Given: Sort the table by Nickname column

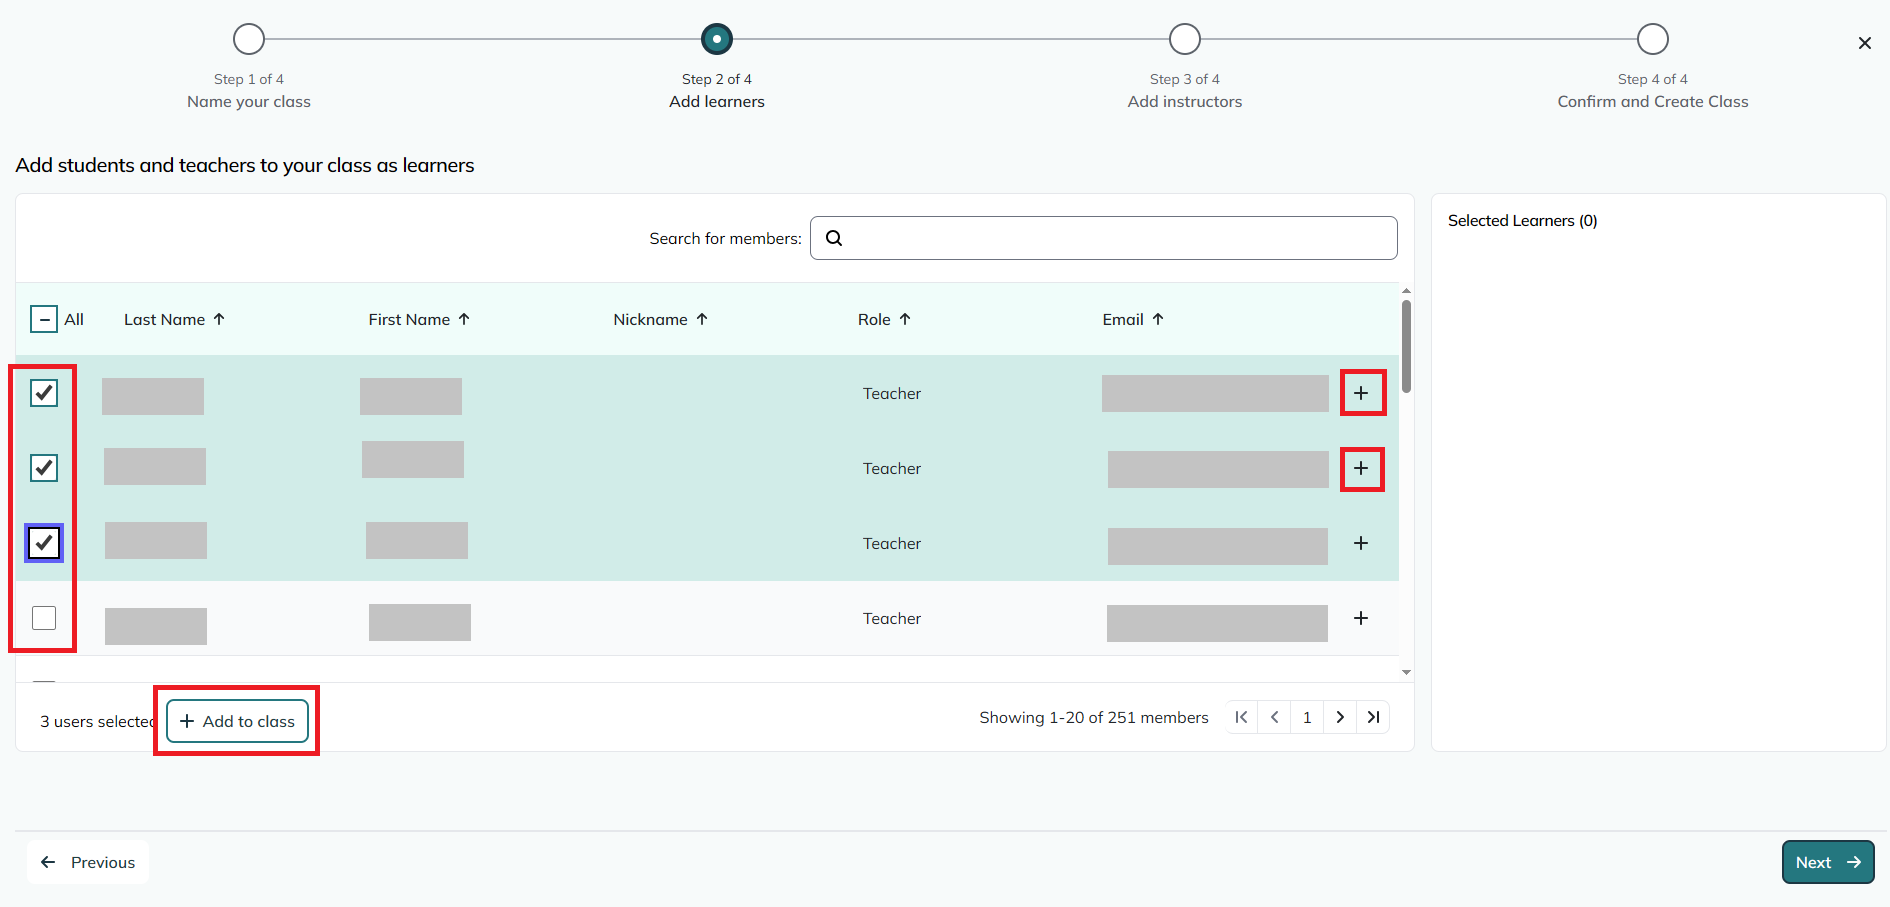Looking at the screenshot, I should click(x=660, y=319).
